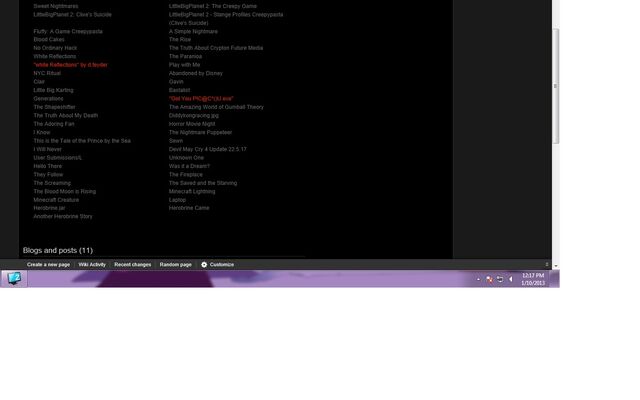Open the network tray icon with red X
The image size is (640, 400).
point(489,279)
